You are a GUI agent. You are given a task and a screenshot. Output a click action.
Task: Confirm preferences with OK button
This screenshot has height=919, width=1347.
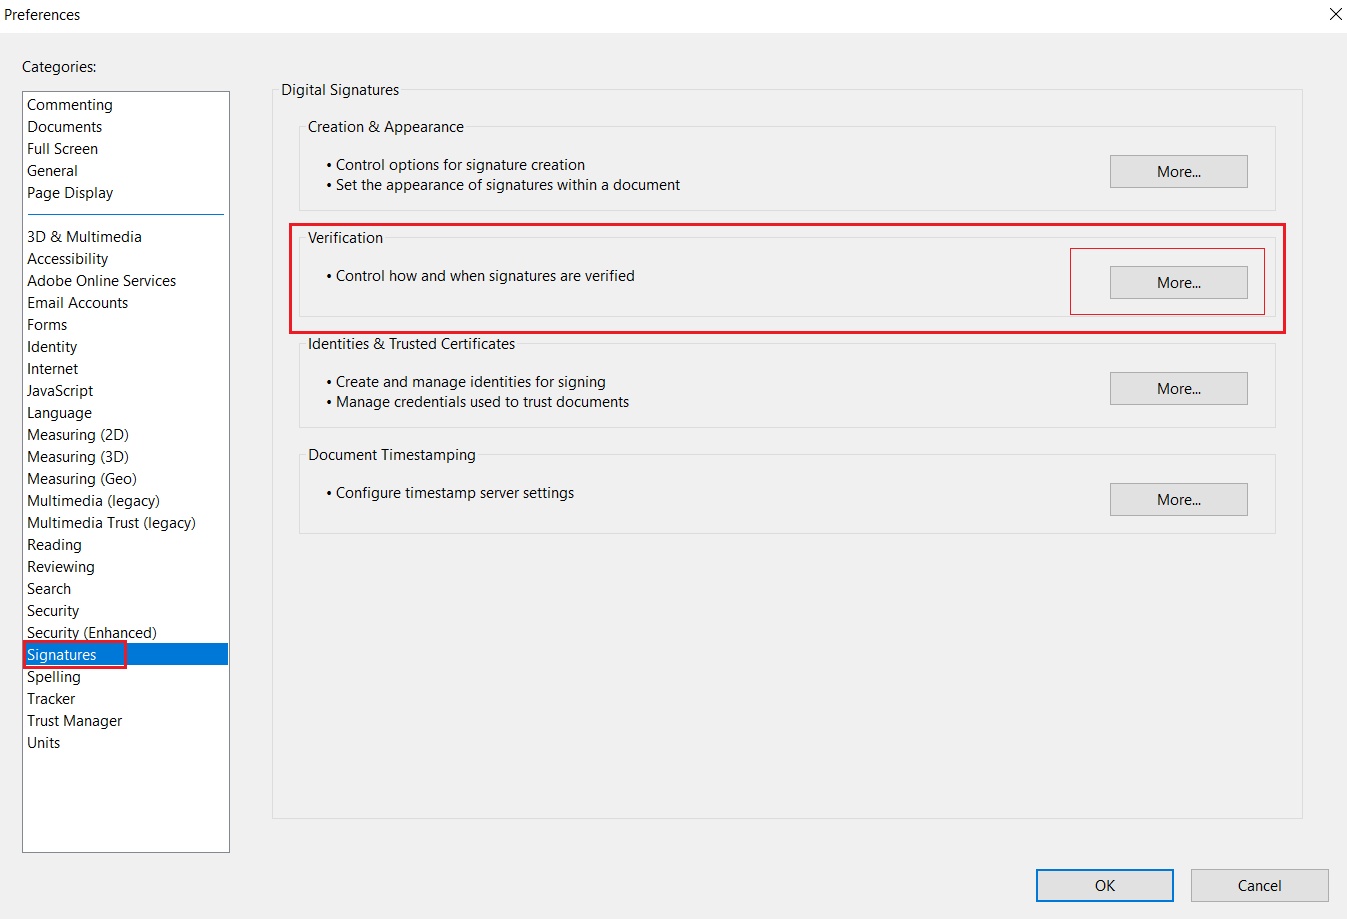click(x=1104, y=886)
